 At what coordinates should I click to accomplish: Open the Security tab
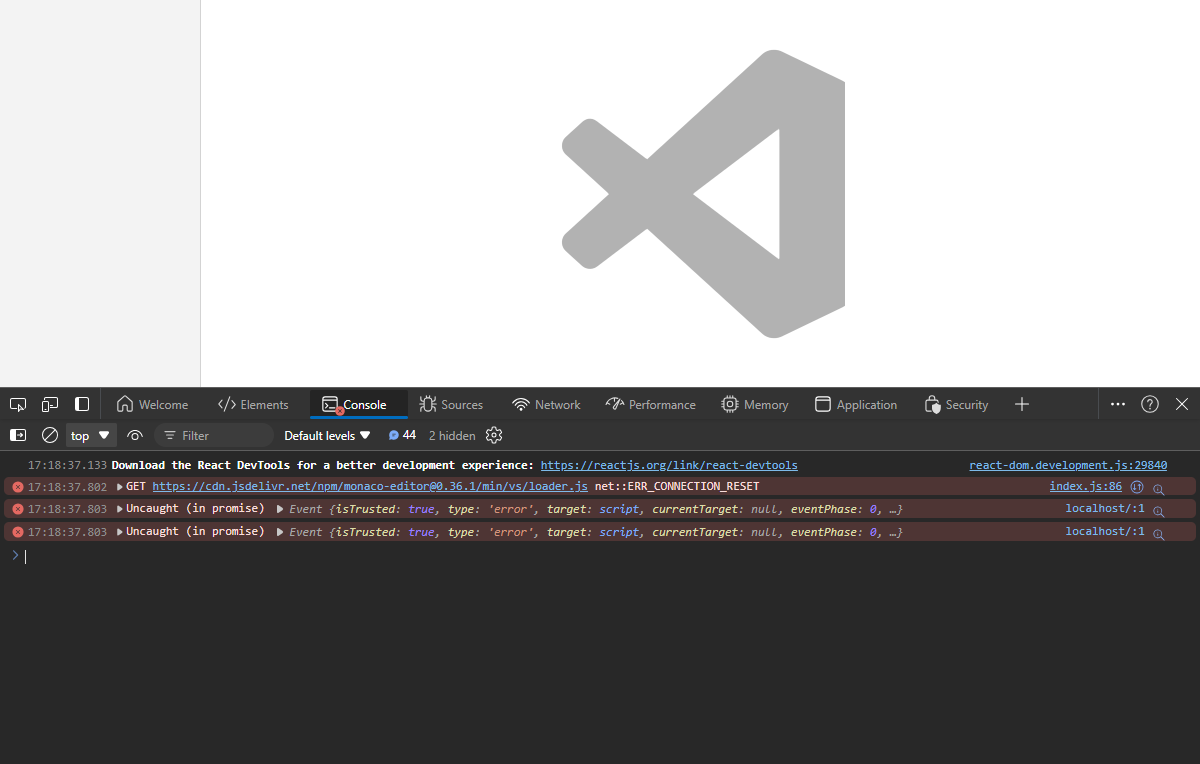pos(956,404)
